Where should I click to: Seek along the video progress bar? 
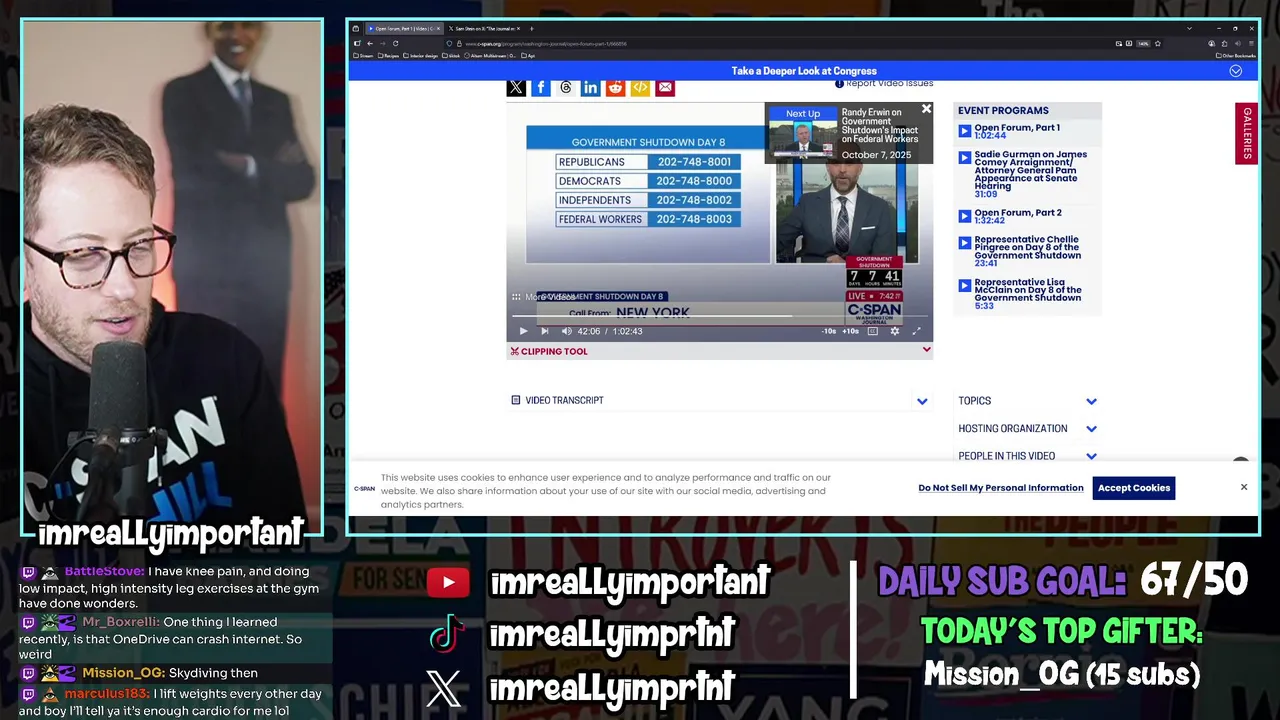click(x=719, y=318)
